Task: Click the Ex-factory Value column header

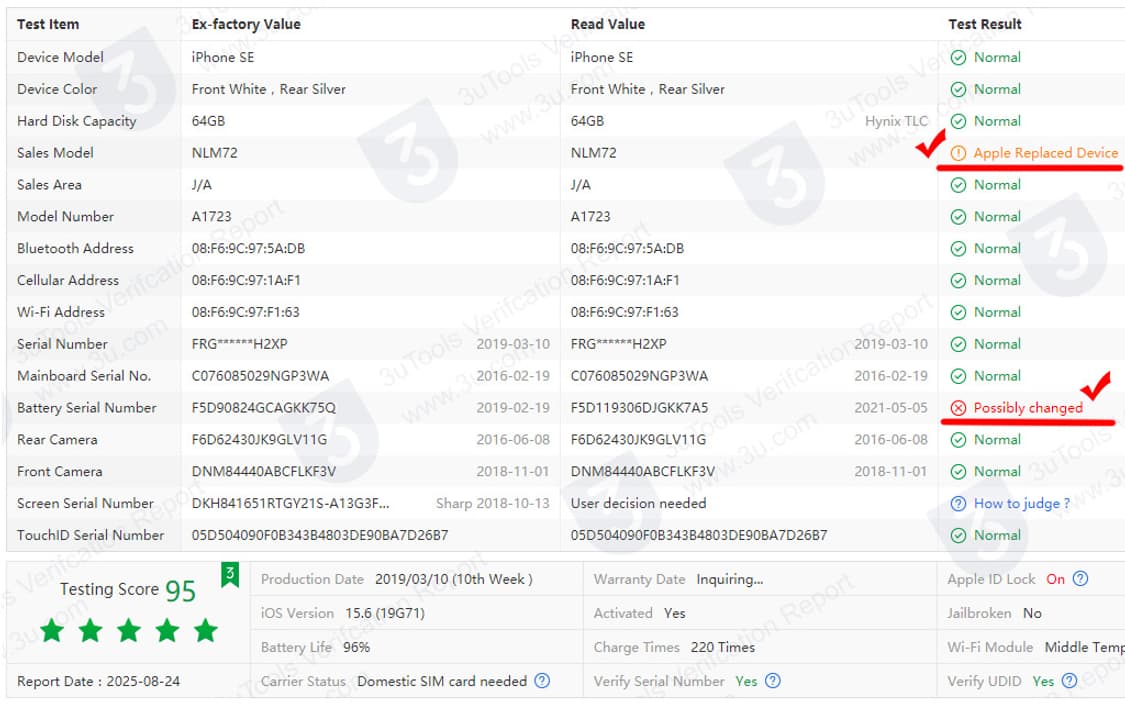Action: pos(246,24)
